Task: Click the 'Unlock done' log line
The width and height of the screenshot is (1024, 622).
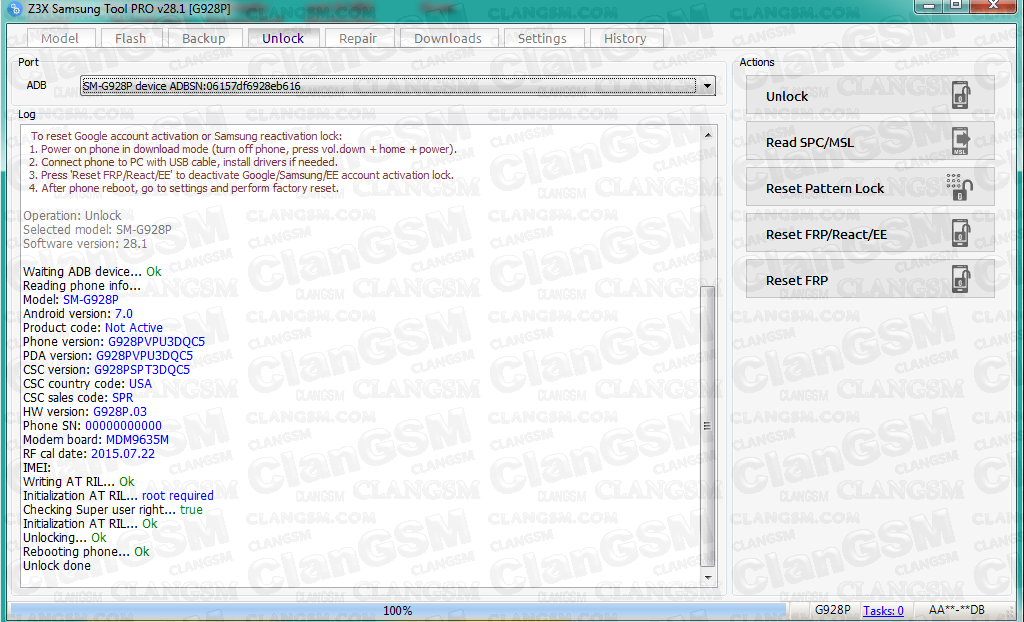Action: (57, 566)
